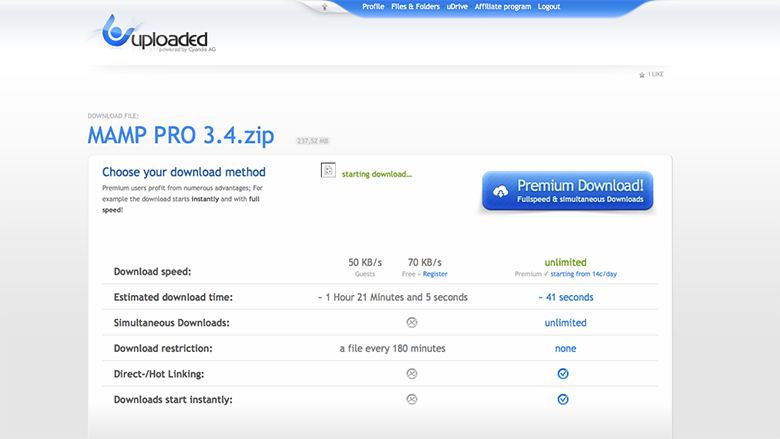Click the X icon for Downloads start instantly
This screenshot has width=780, height=439.
(x=411, y=399)
